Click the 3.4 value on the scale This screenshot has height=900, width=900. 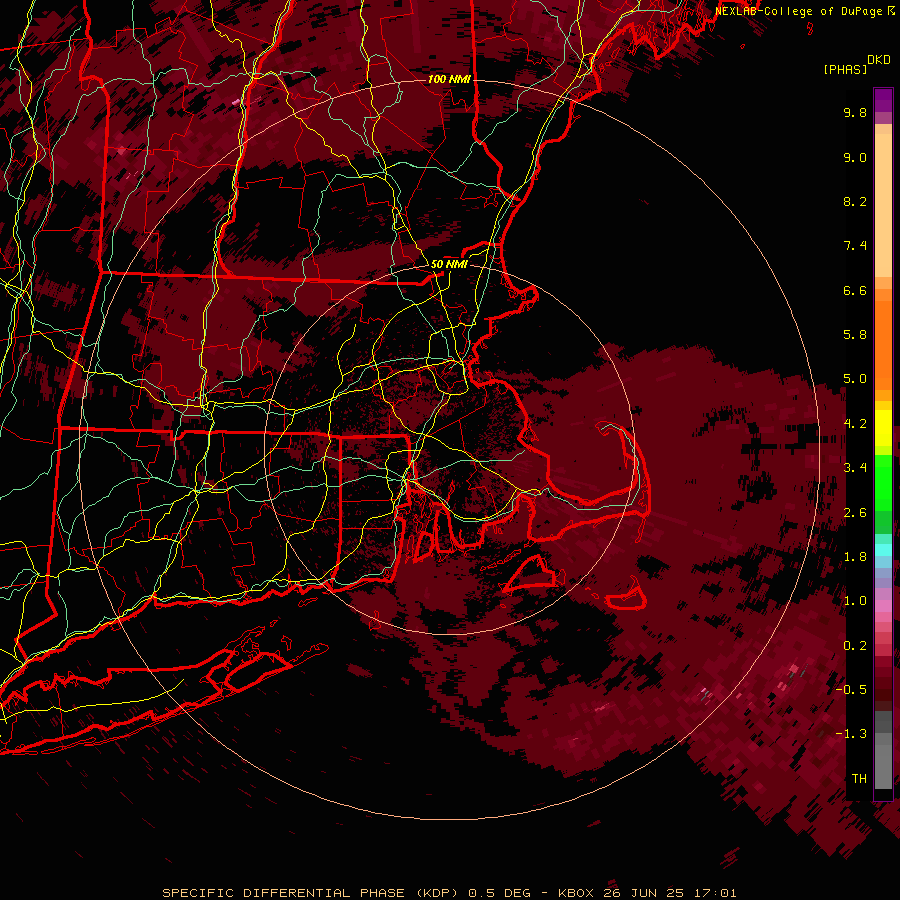855,468
